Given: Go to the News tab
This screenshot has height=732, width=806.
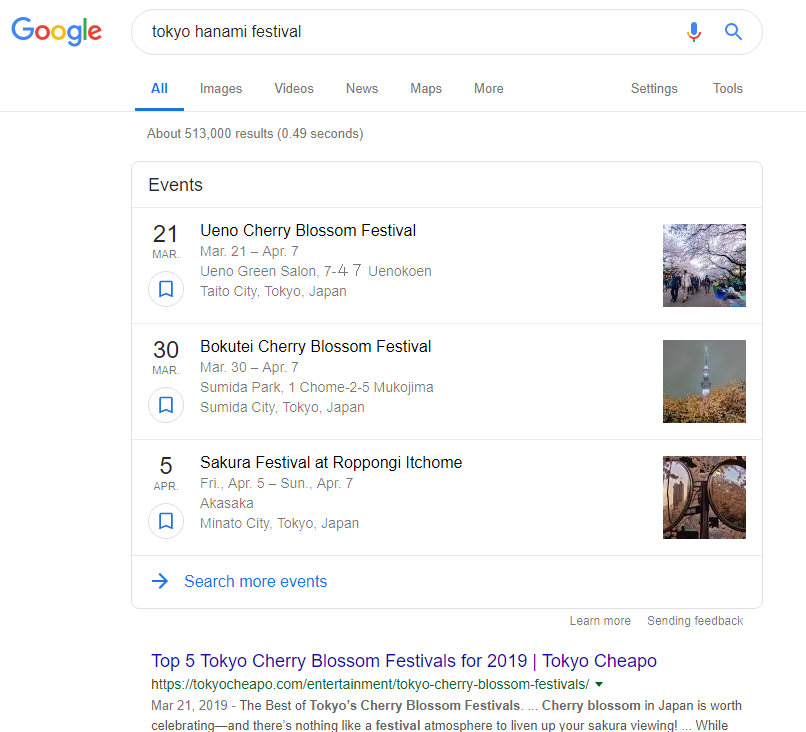Looking at the screenshot, I should pos(362,88).
